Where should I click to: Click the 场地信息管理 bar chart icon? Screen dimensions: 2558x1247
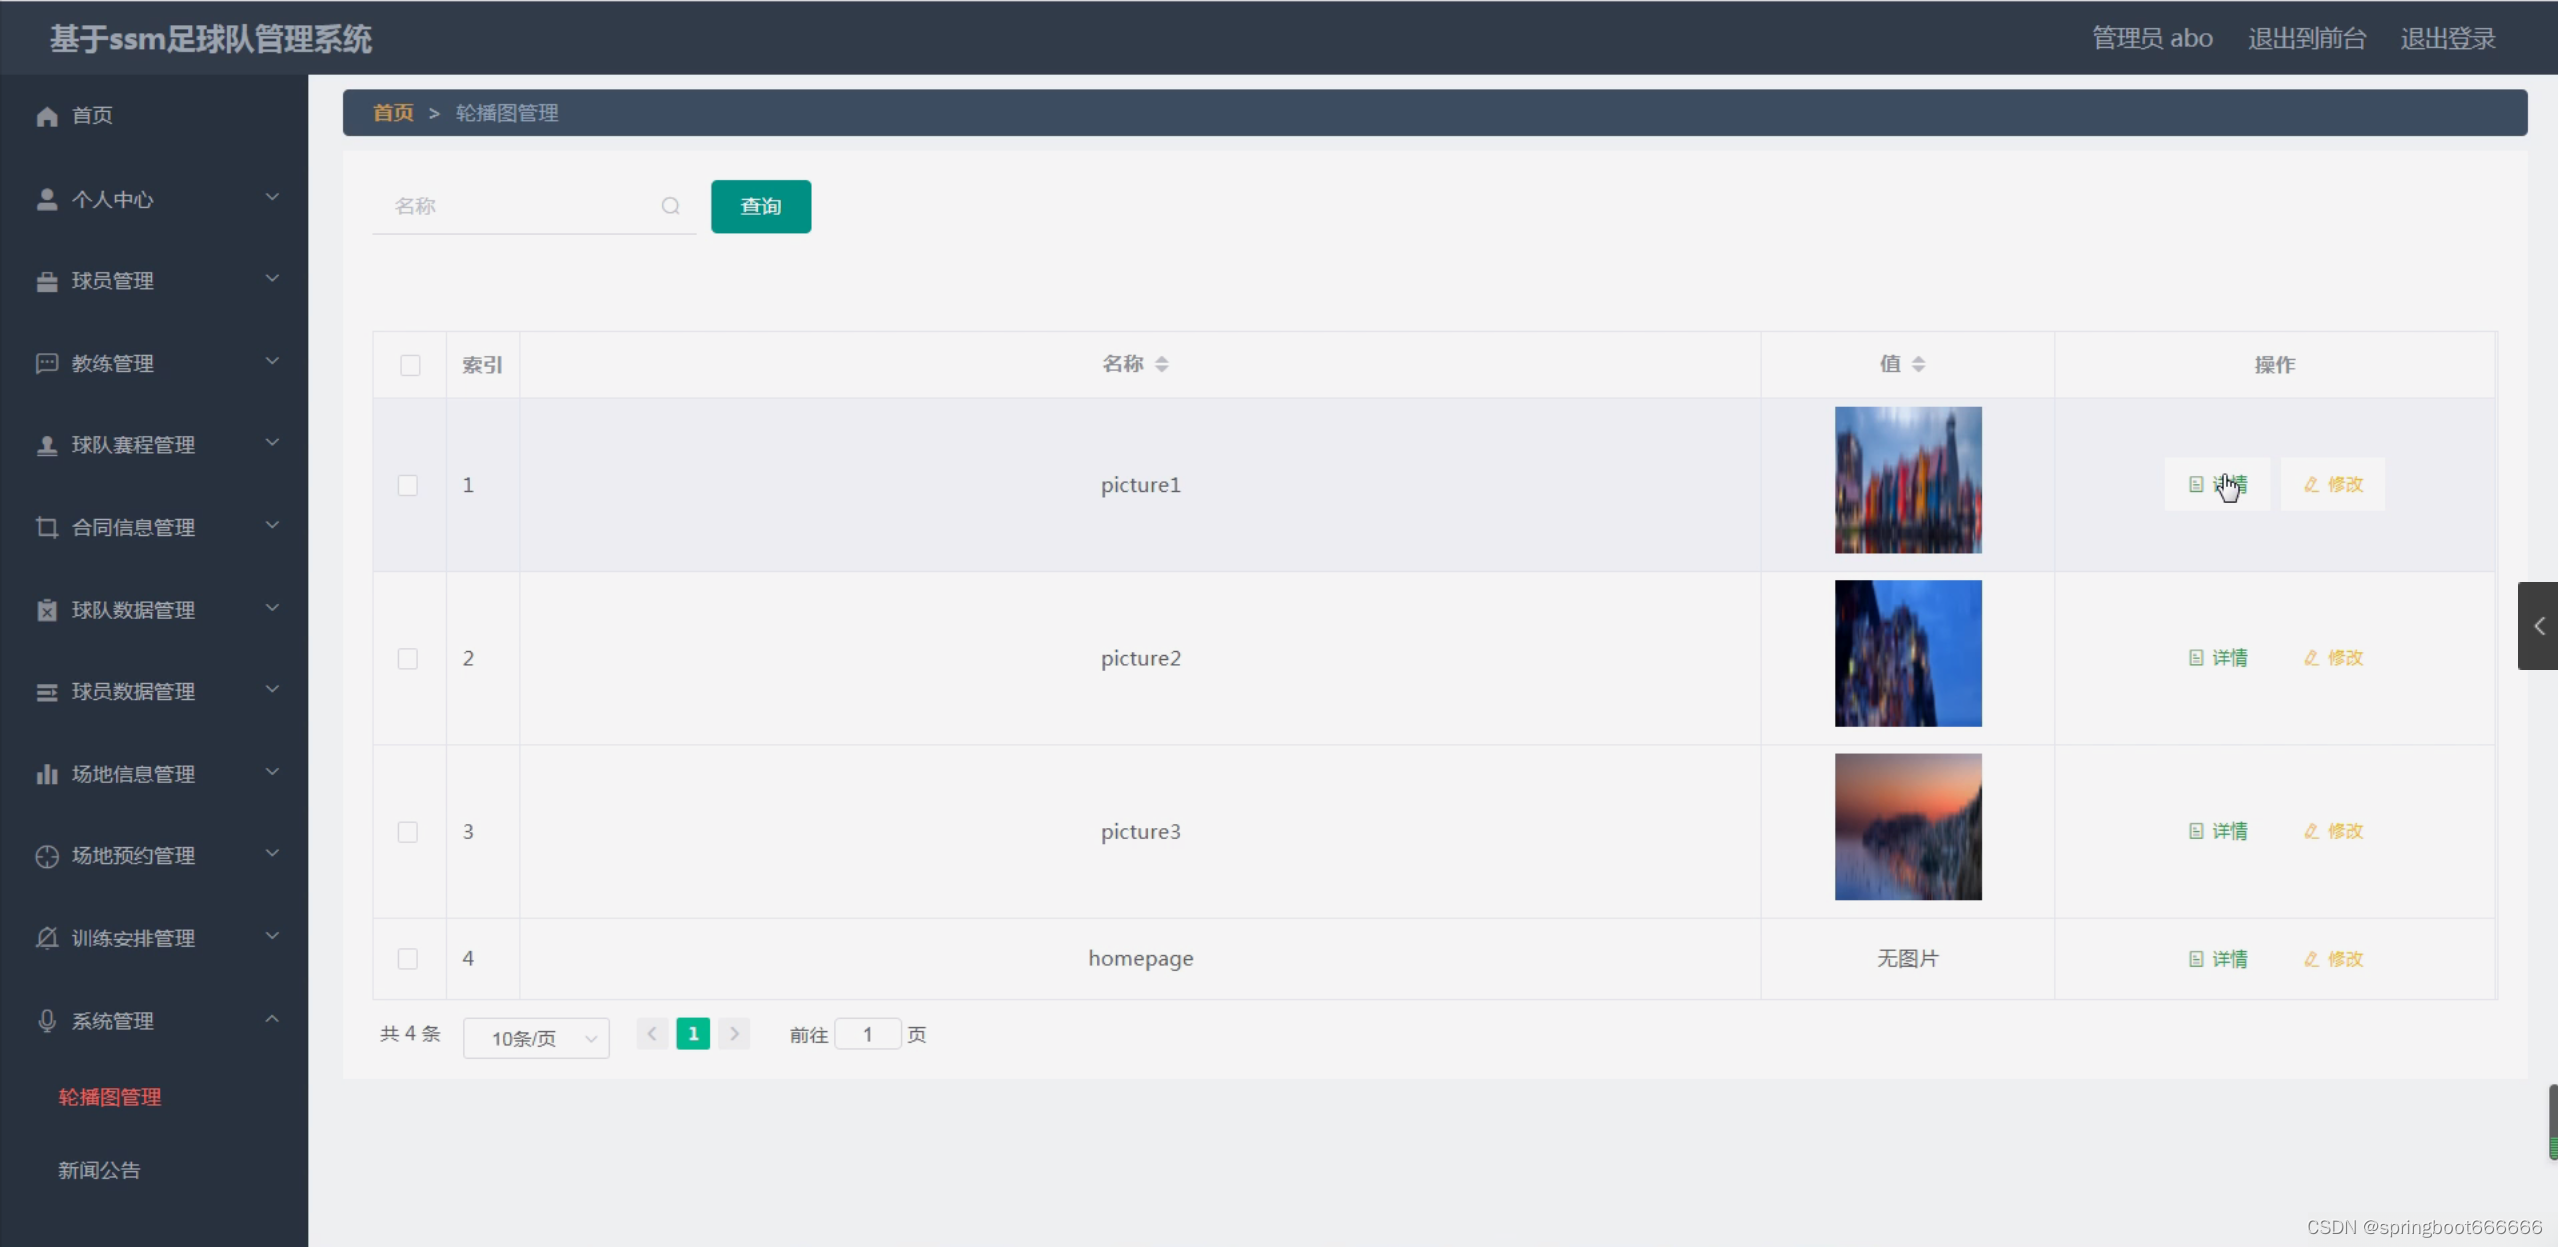tap(47, 774)
